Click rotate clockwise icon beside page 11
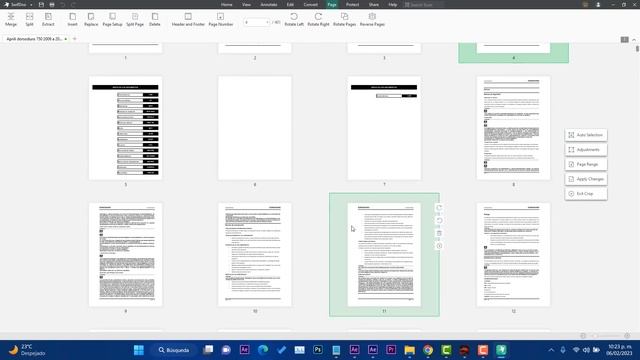 click(439, 208)
